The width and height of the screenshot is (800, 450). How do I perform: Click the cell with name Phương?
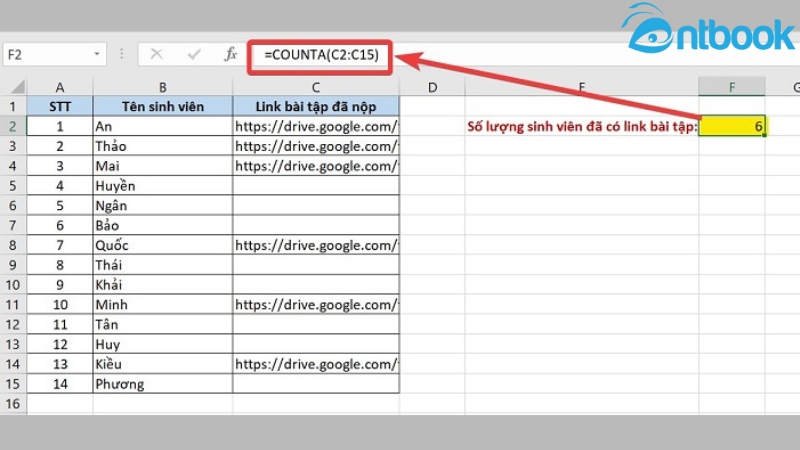(x=163, y=384)
